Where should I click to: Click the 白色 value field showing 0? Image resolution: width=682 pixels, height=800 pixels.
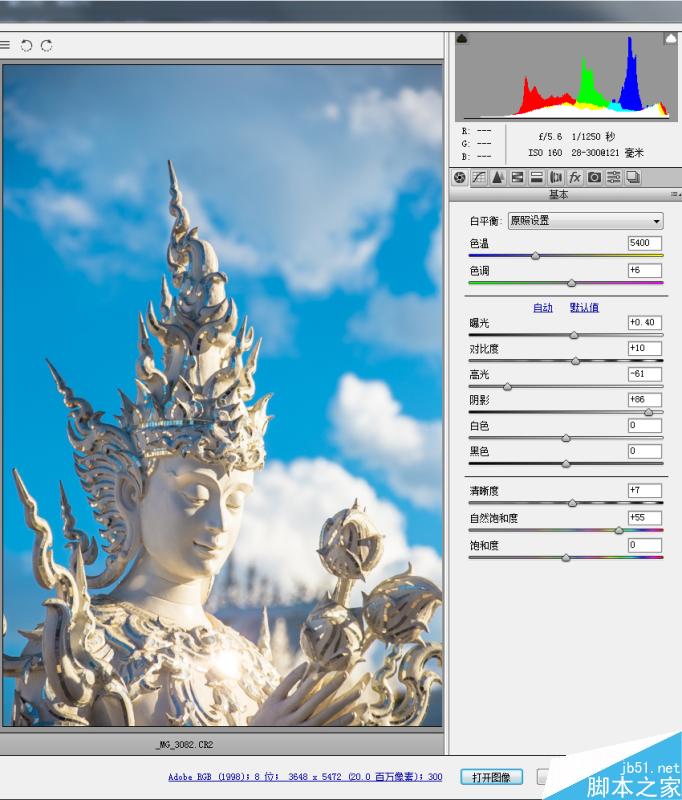click(x=645, y=426)
